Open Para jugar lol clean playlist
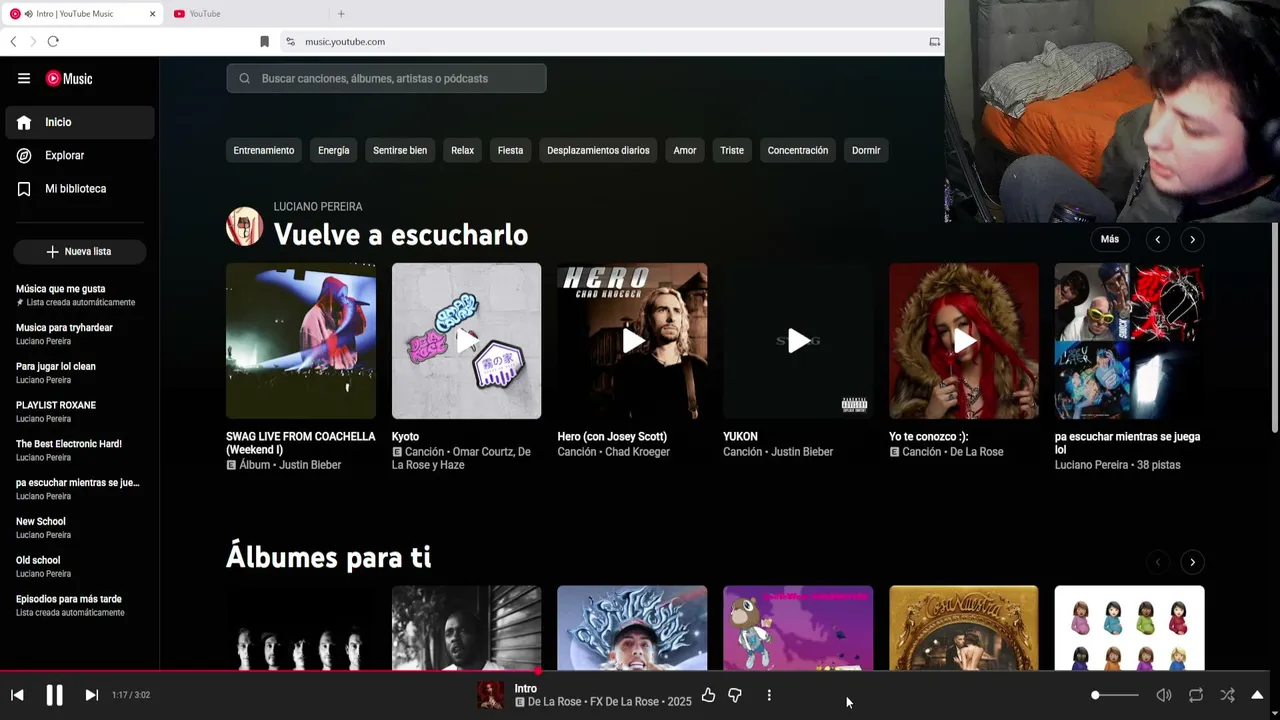The width and height of the screenshot is (1280, 720). [x=80, y=373]
